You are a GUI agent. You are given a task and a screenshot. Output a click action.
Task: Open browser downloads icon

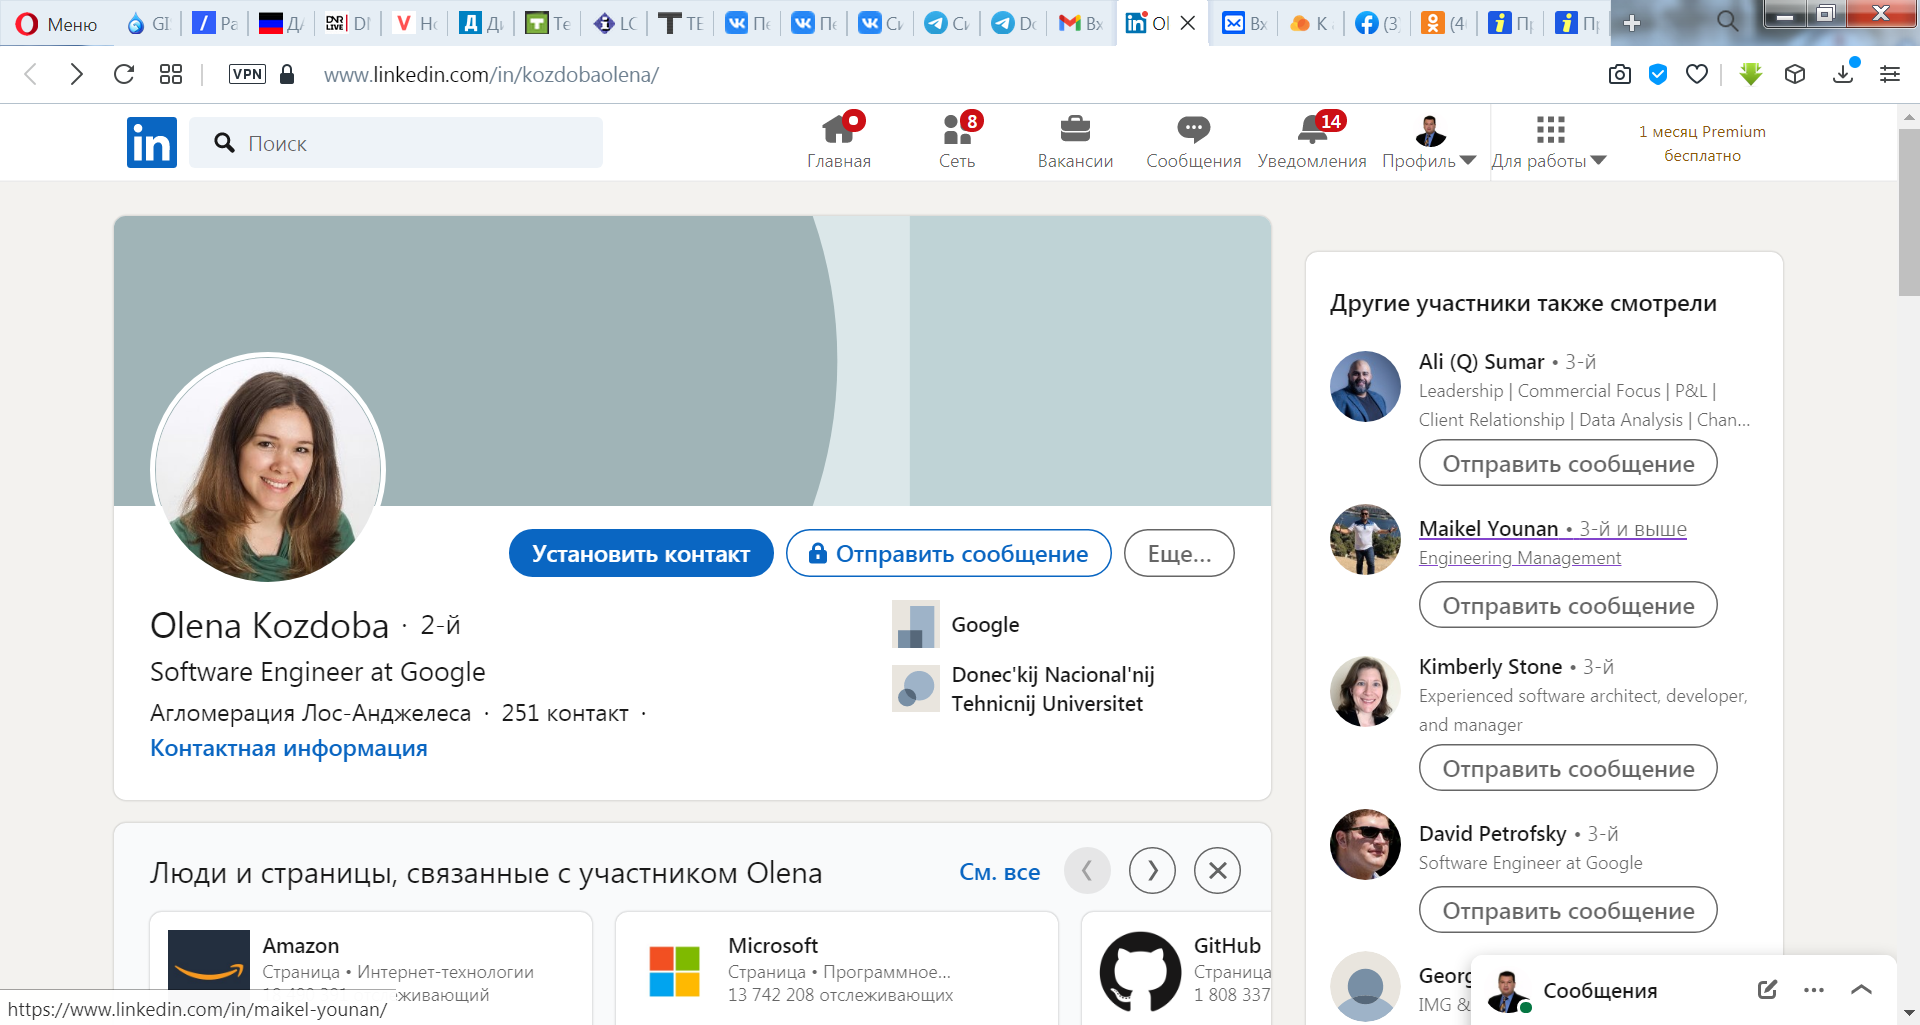[1843, 73]
